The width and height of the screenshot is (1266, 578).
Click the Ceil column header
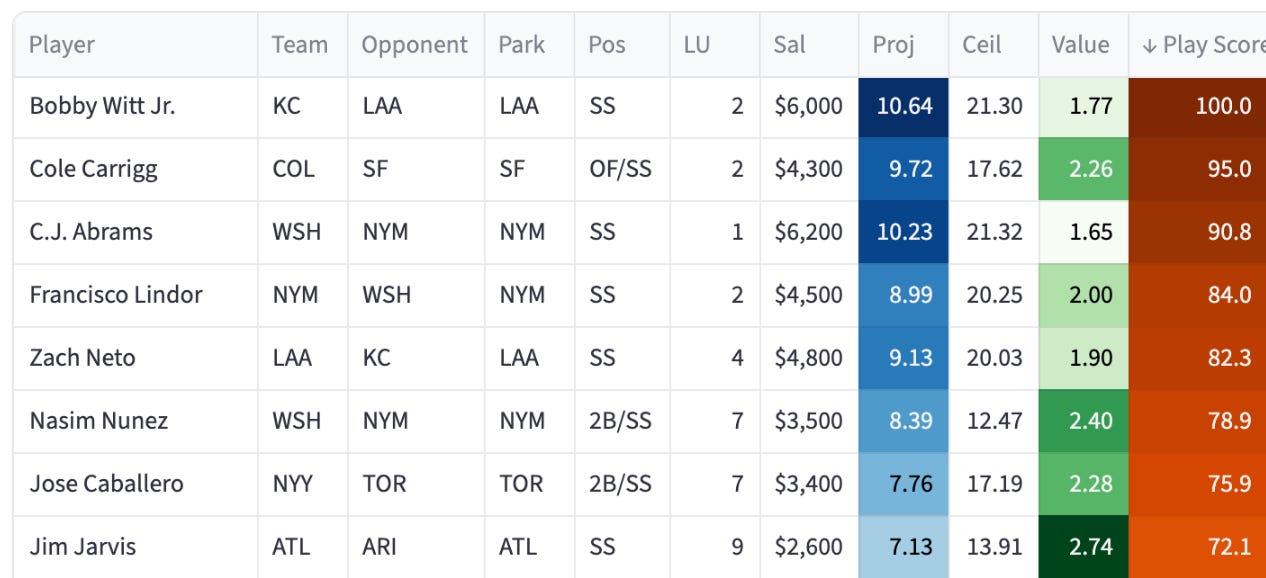(982, 45)
